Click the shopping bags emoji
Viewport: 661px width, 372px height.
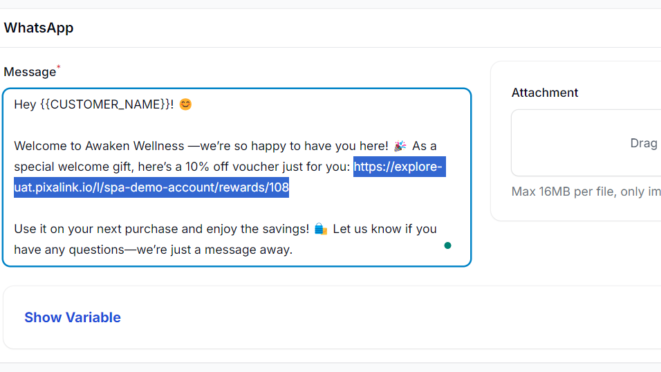point(321,229)
